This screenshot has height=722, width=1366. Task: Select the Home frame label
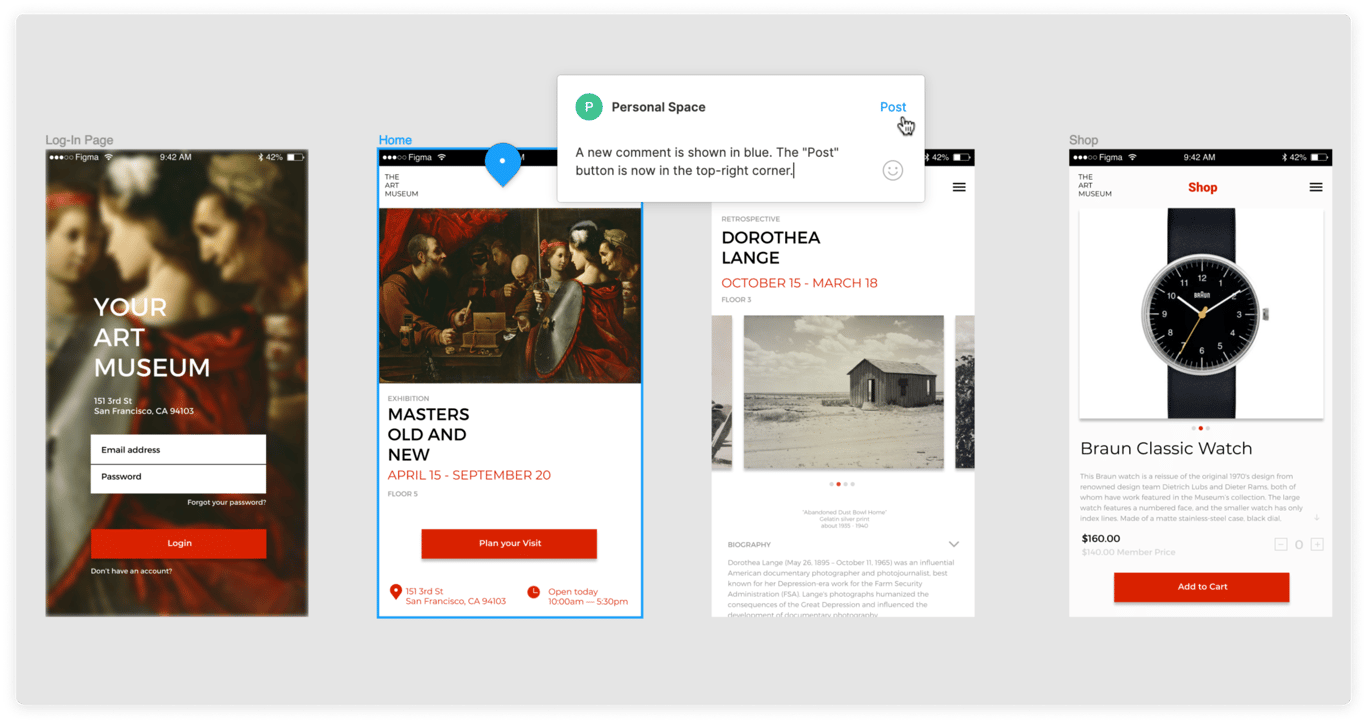395,140
